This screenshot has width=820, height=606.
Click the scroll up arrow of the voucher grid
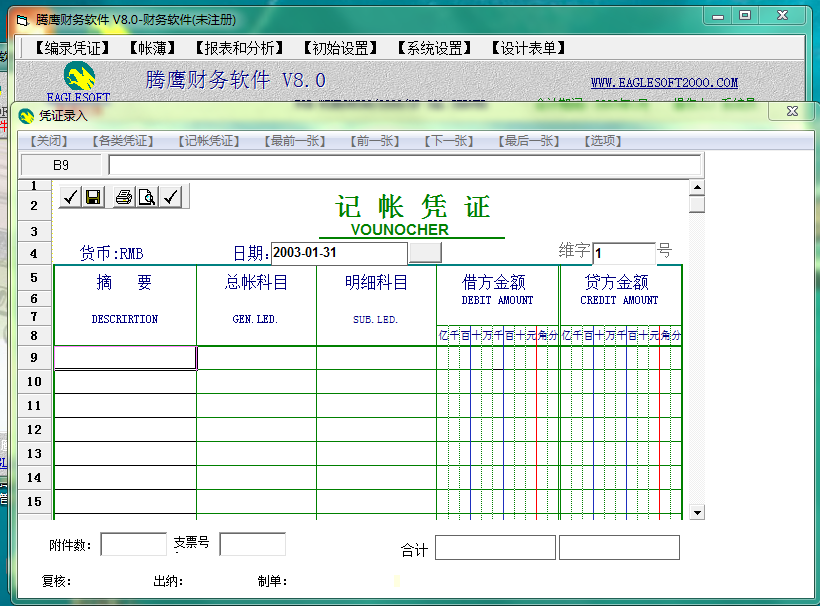[697, 187]
